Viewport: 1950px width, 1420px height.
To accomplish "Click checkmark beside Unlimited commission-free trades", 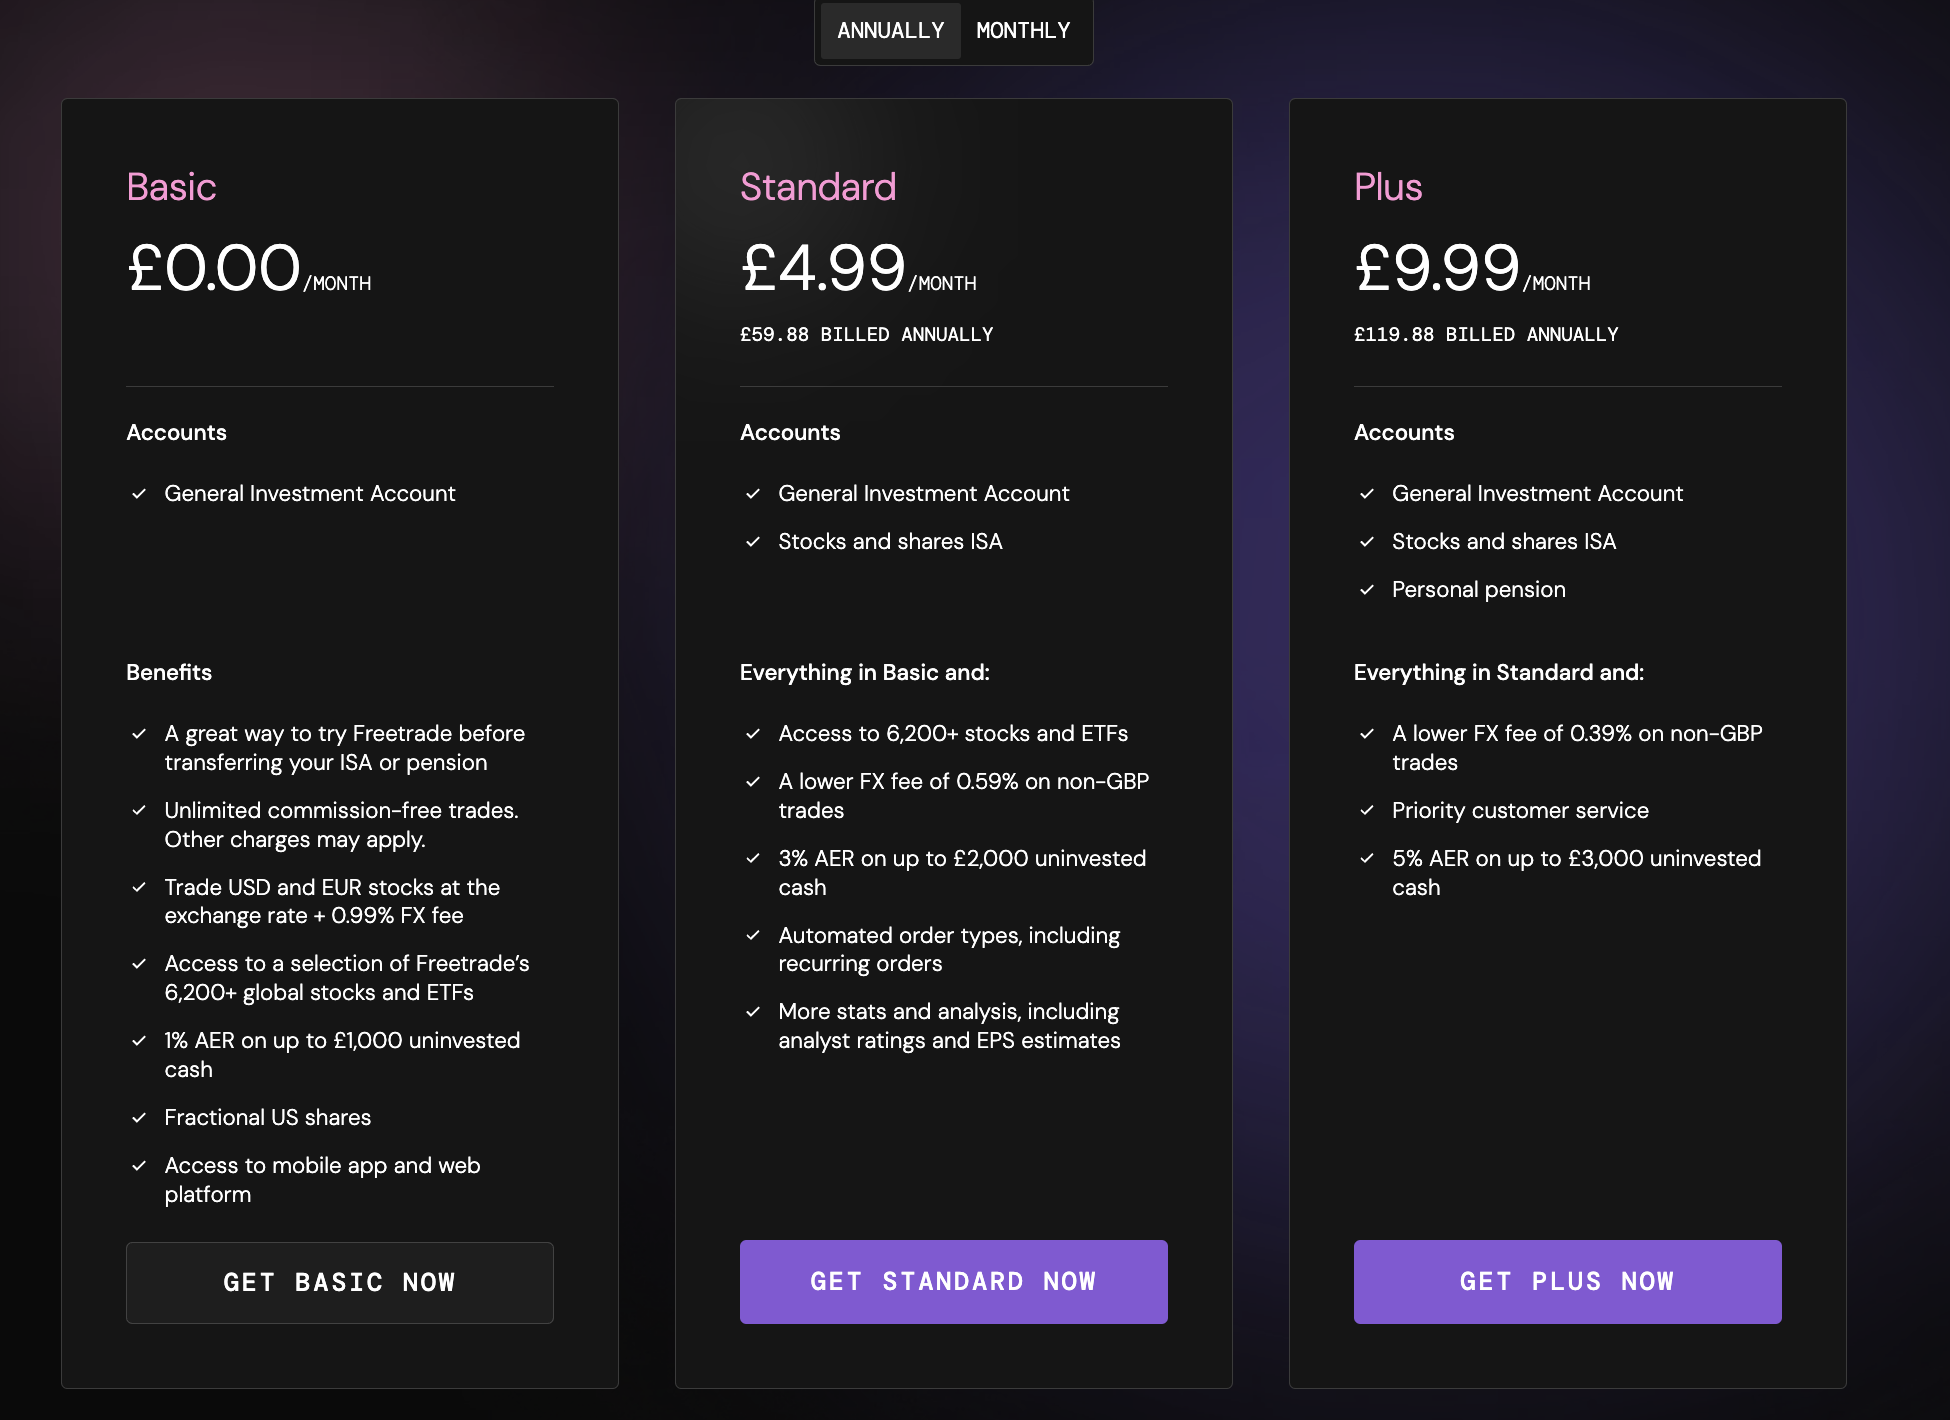I will pyautogui.click(x=139, y=811).
